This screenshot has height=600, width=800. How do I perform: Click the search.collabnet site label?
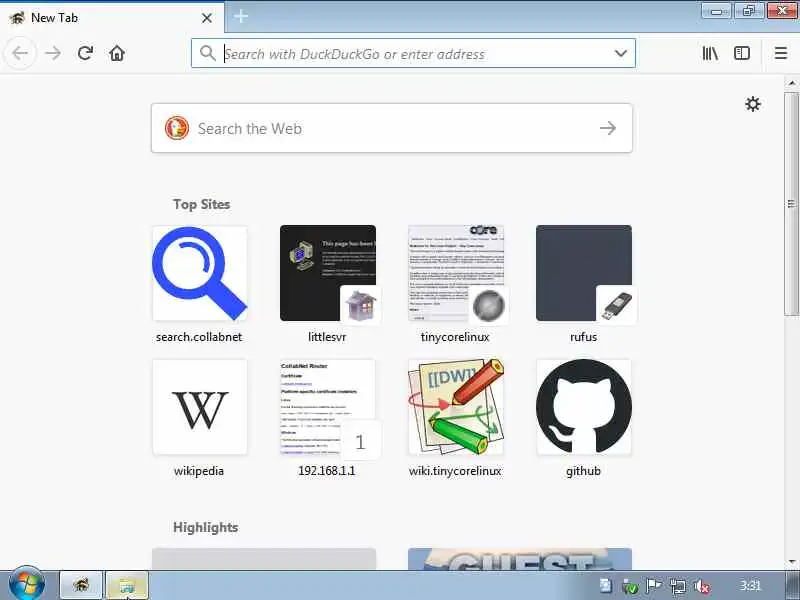tap(199, 337)
